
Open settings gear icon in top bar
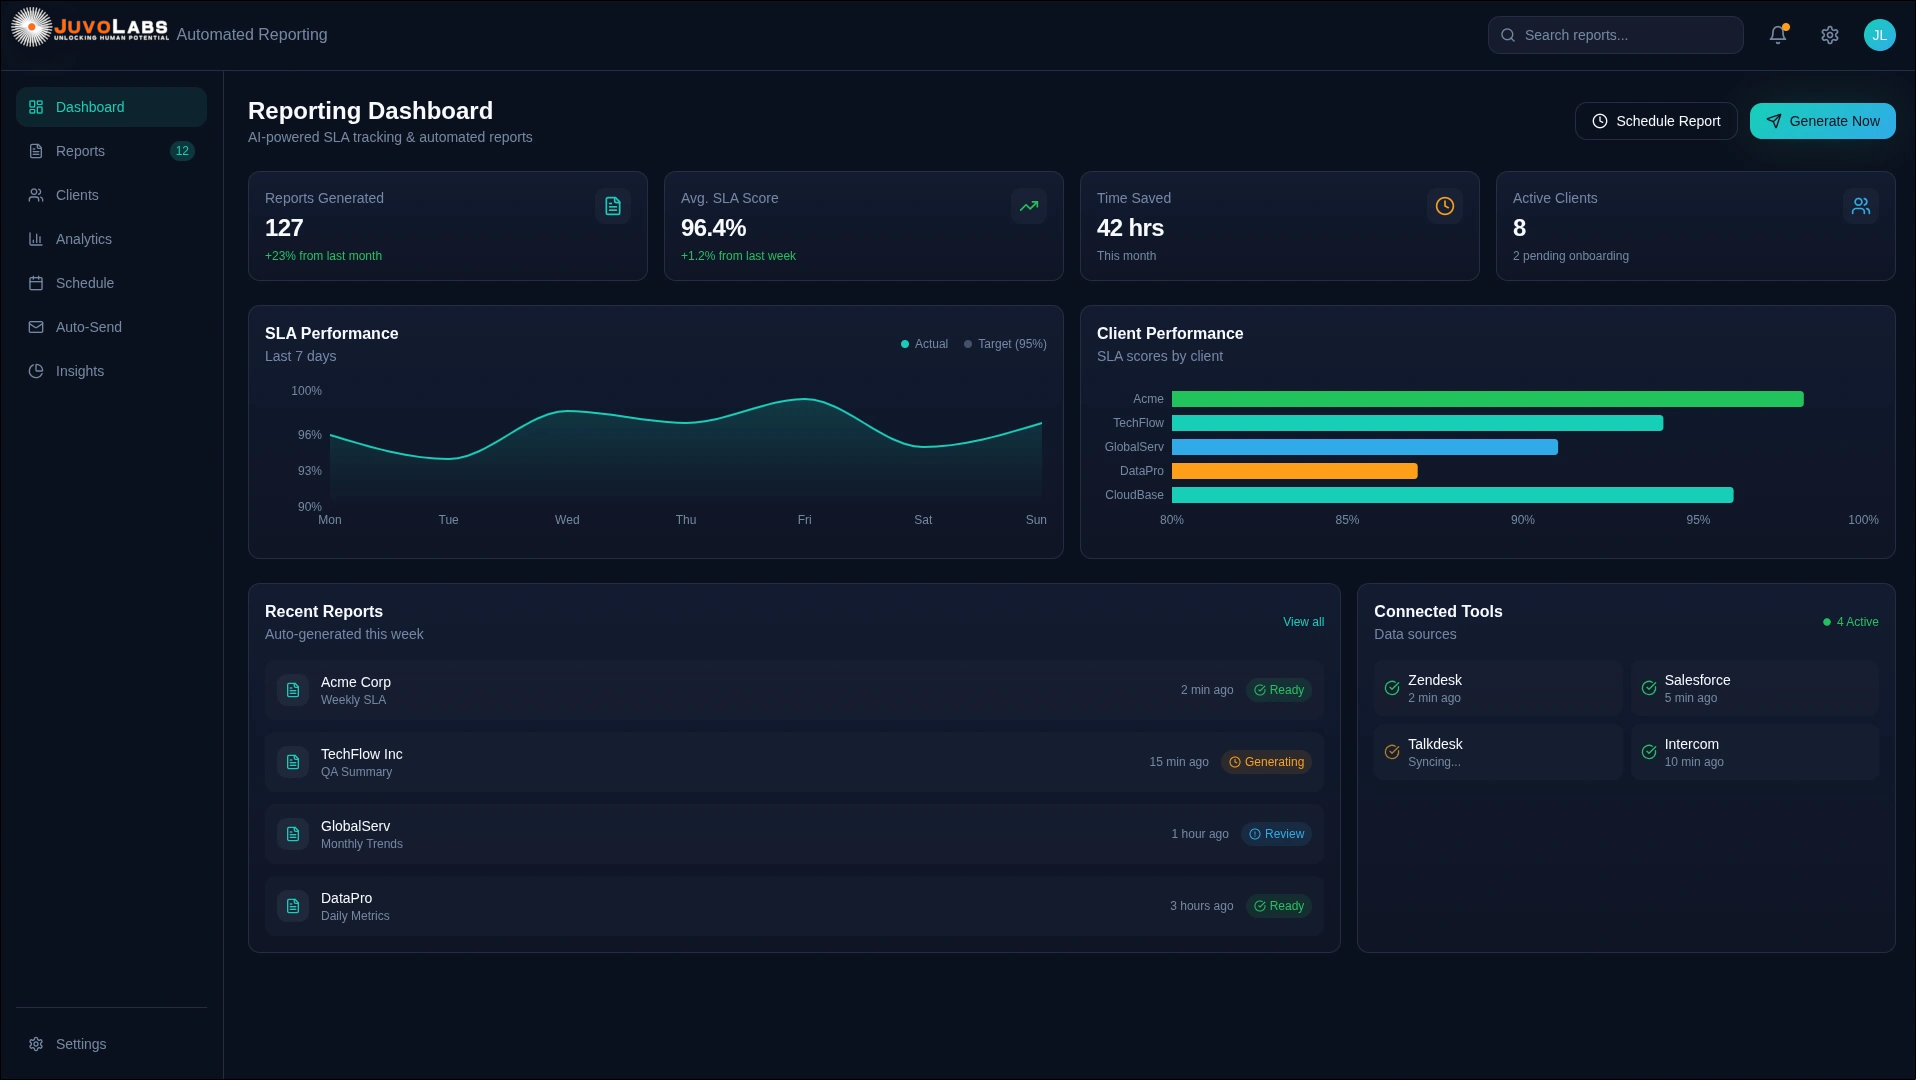point(1829,35)
